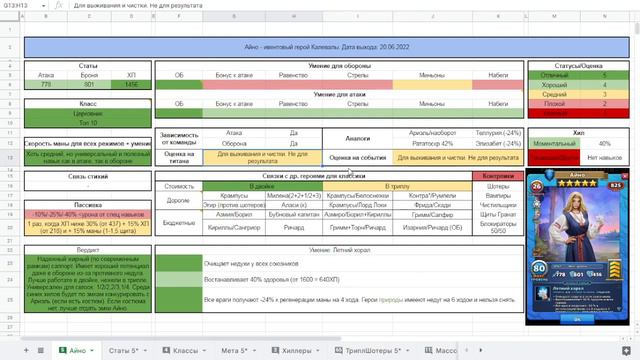
Task: Select the 'Крампусы' cell under В двойке
Action: 234,196
